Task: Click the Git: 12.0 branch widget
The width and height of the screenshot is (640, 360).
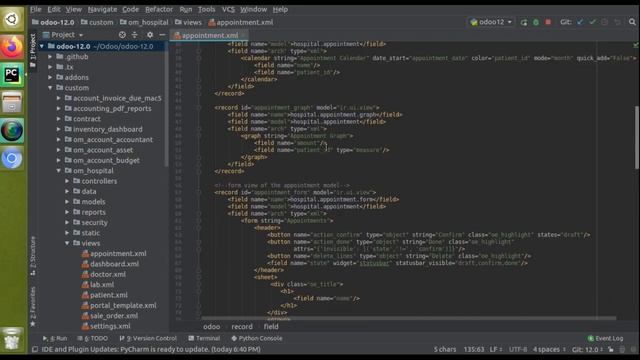Action: (x=587, y=349)
